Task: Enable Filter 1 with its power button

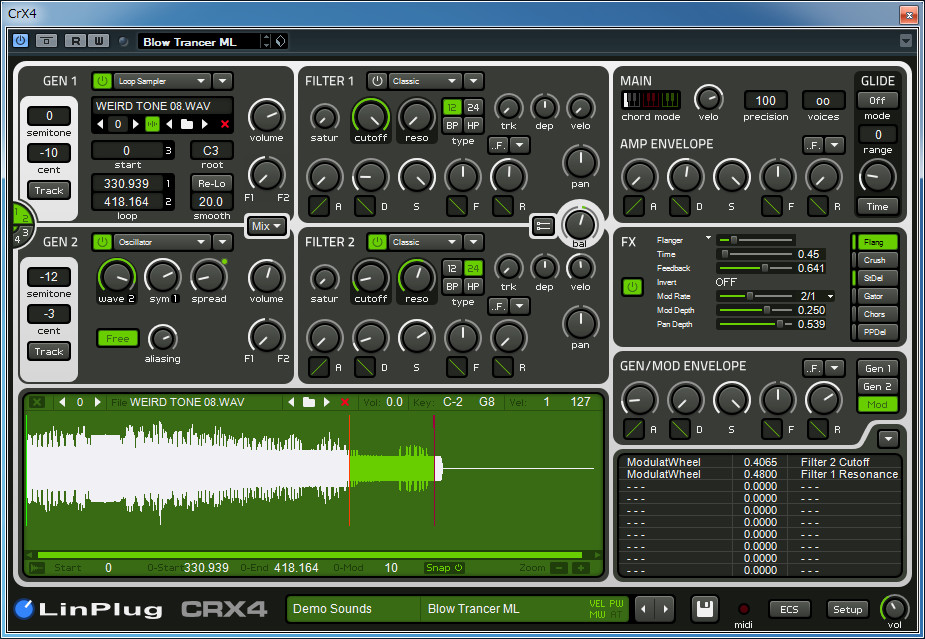Action: 377,81
